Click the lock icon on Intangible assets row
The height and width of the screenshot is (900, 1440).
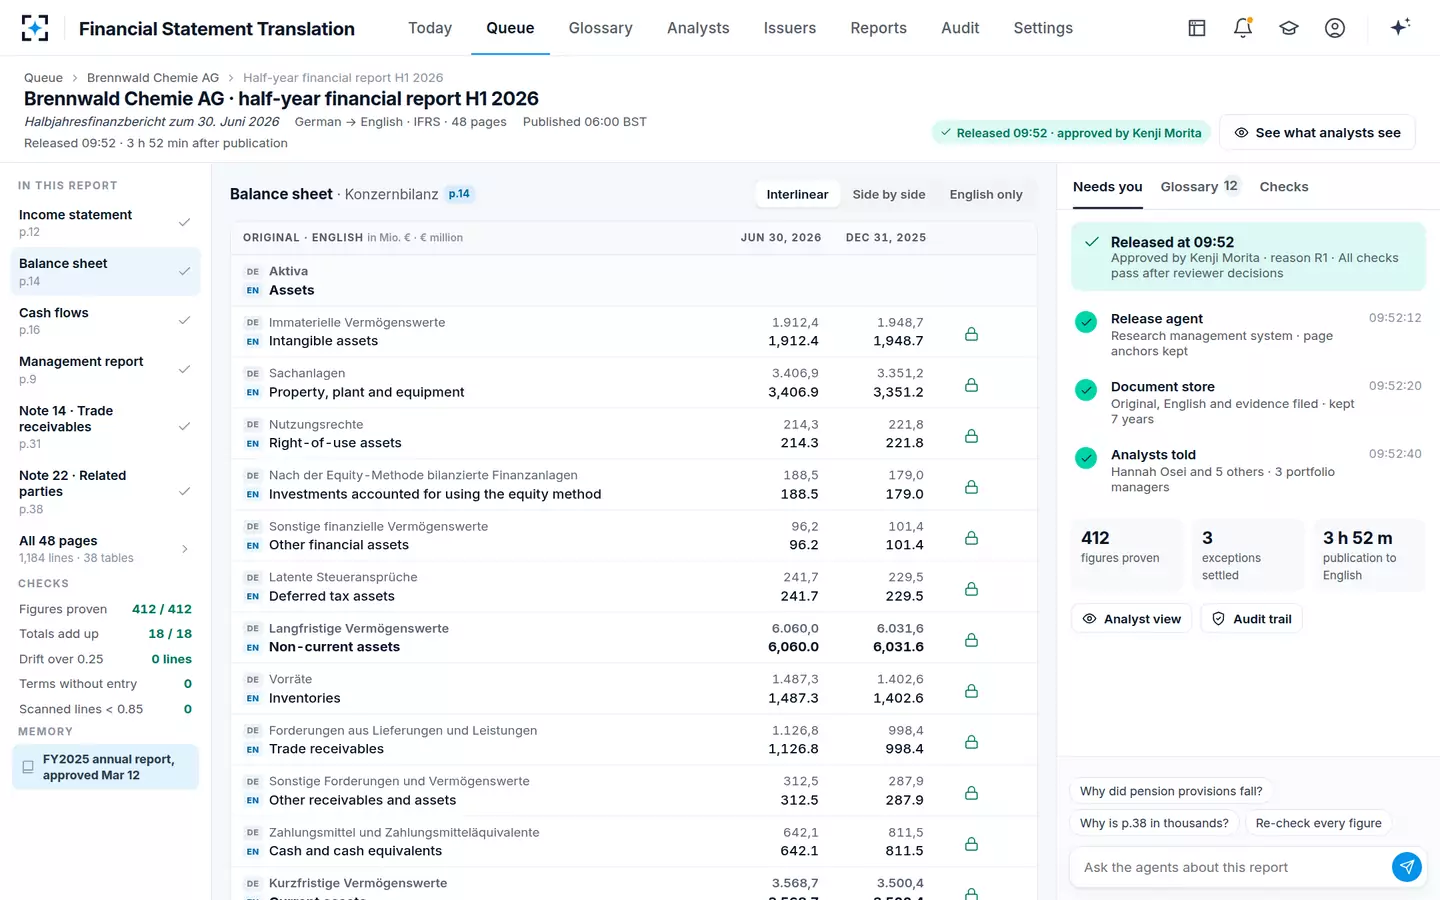pos(971,334)
